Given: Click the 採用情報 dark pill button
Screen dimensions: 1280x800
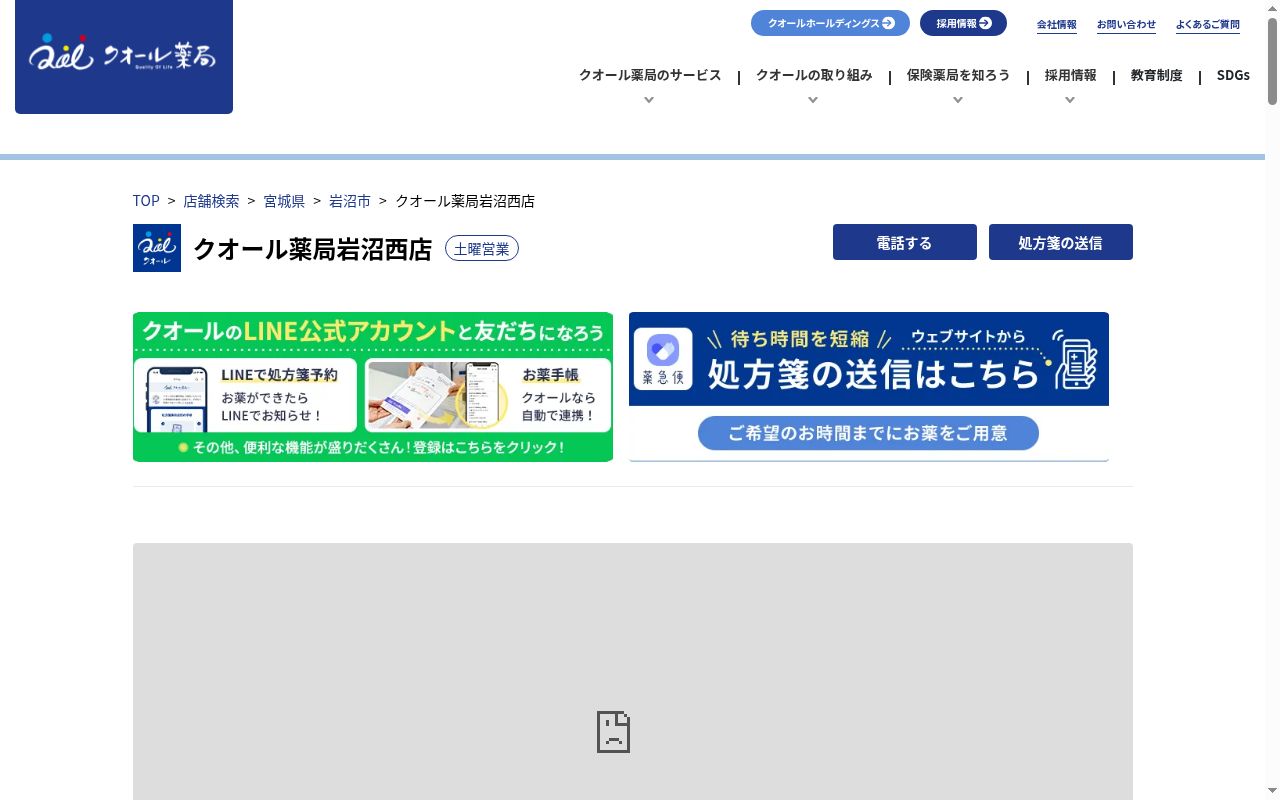Looking at the screenshot, I should click(x=963, y=23).
